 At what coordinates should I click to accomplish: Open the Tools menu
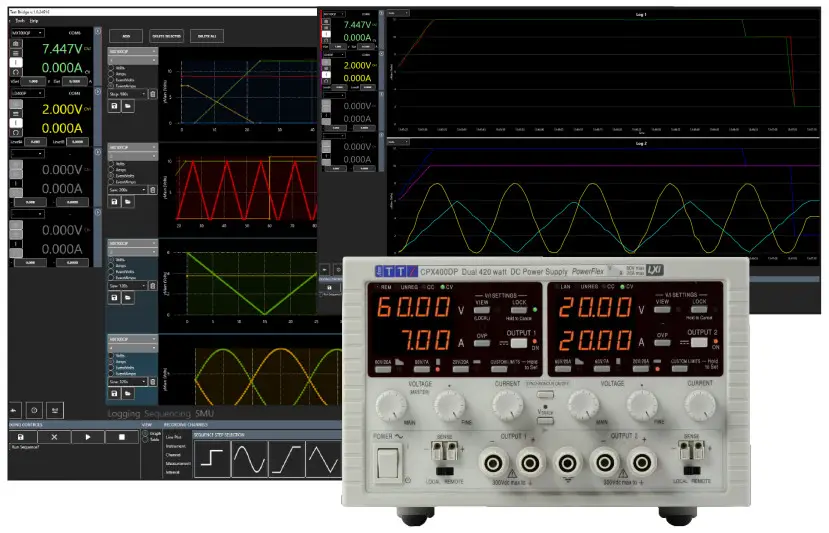click(20, 21)
